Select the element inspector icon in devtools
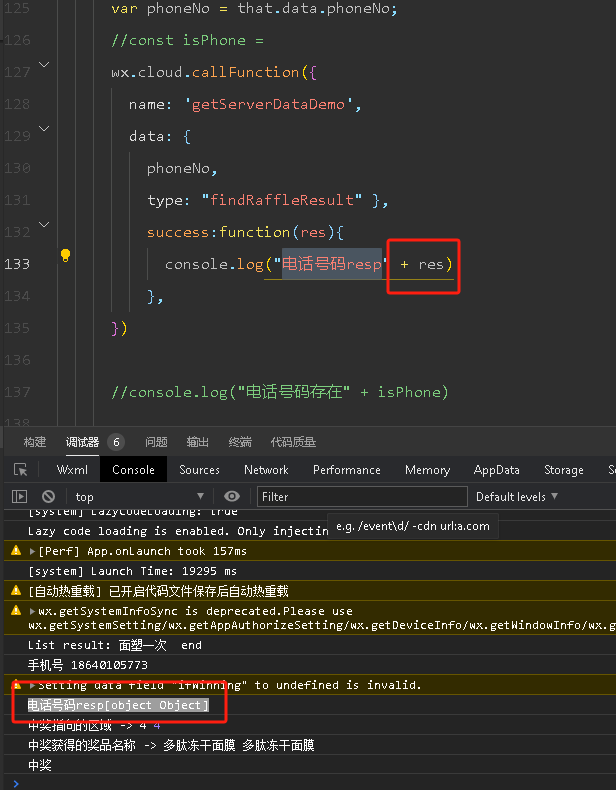 pos(21,470)
